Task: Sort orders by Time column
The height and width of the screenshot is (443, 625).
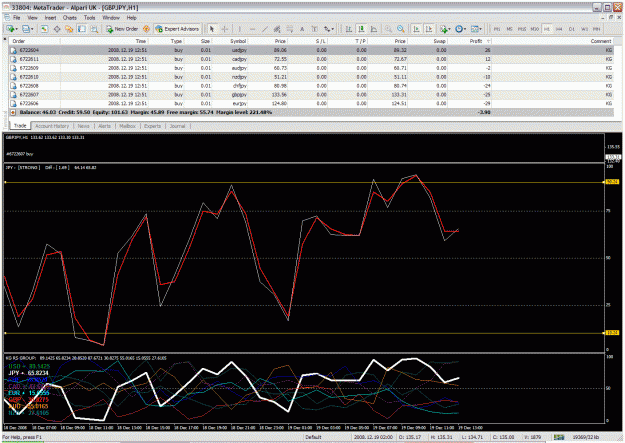Action: pos(104,41)
